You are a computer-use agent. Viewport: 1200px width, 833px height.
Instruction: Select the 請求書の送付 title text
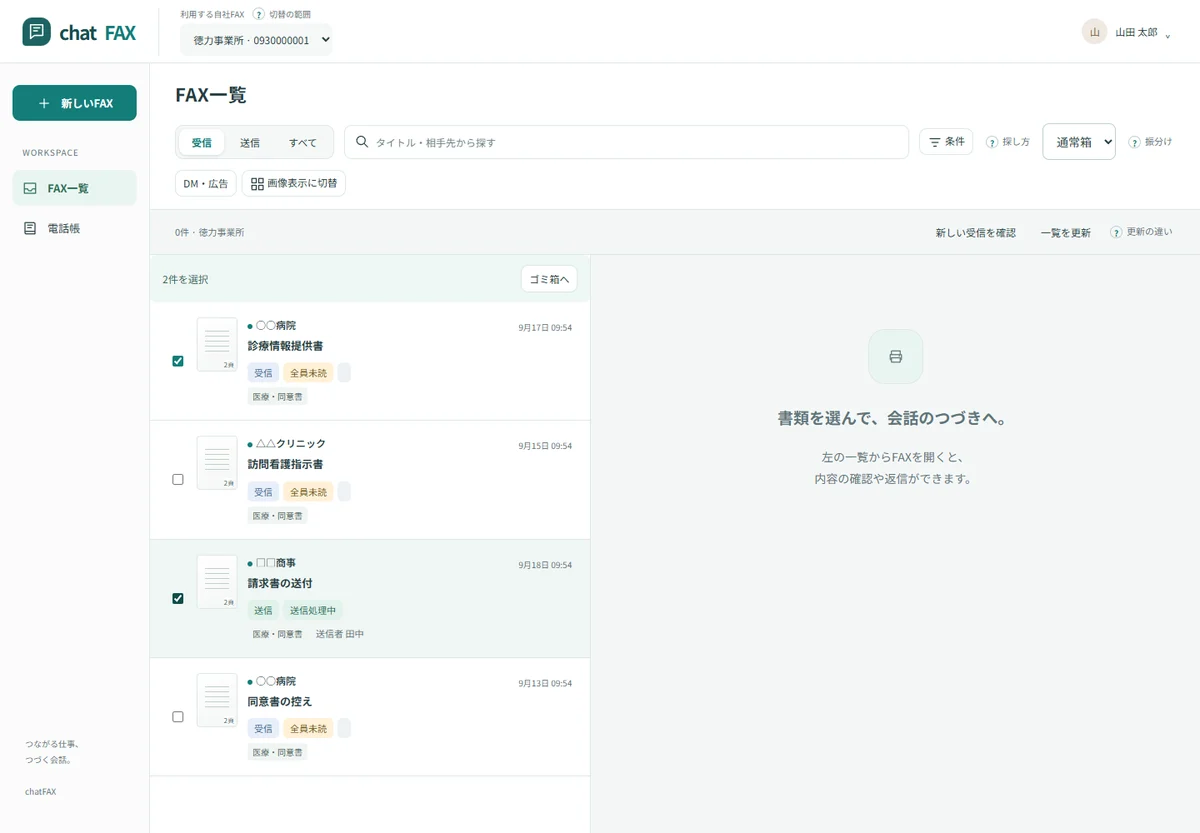click(x=280, y=583)
